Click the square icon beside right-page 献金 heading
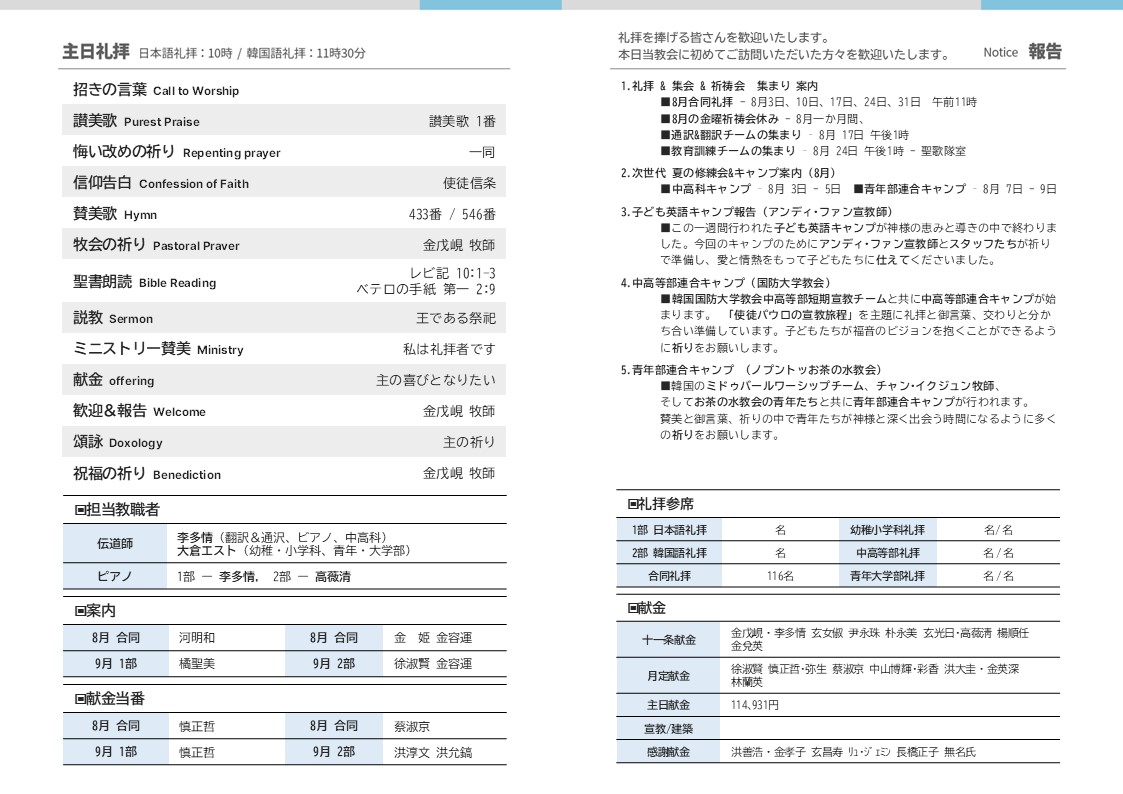 [633, 608]
